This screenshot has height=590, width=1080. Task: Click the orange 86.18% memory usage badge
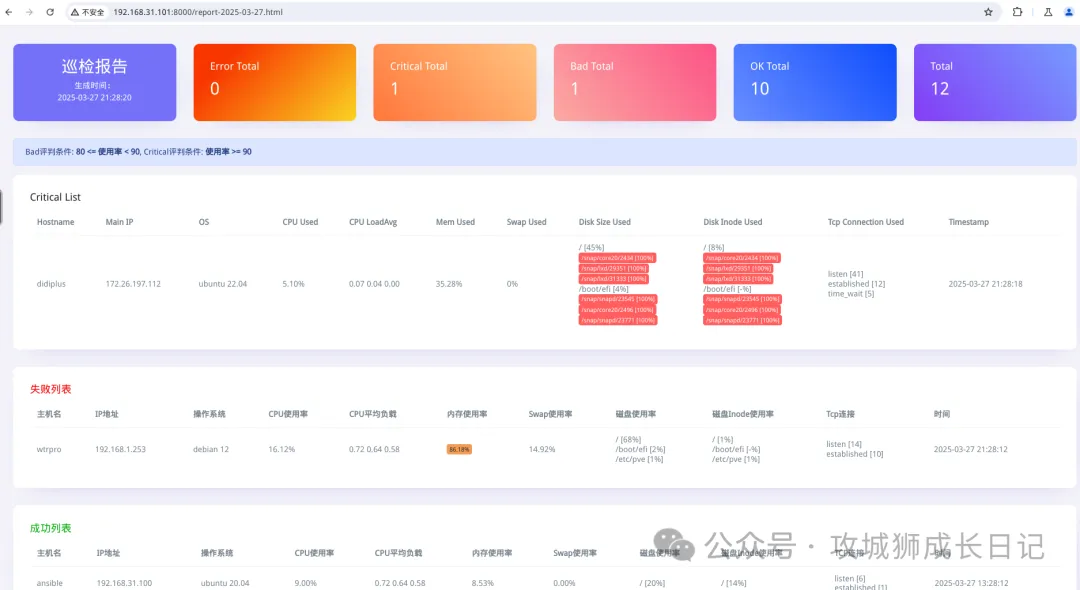459,449
